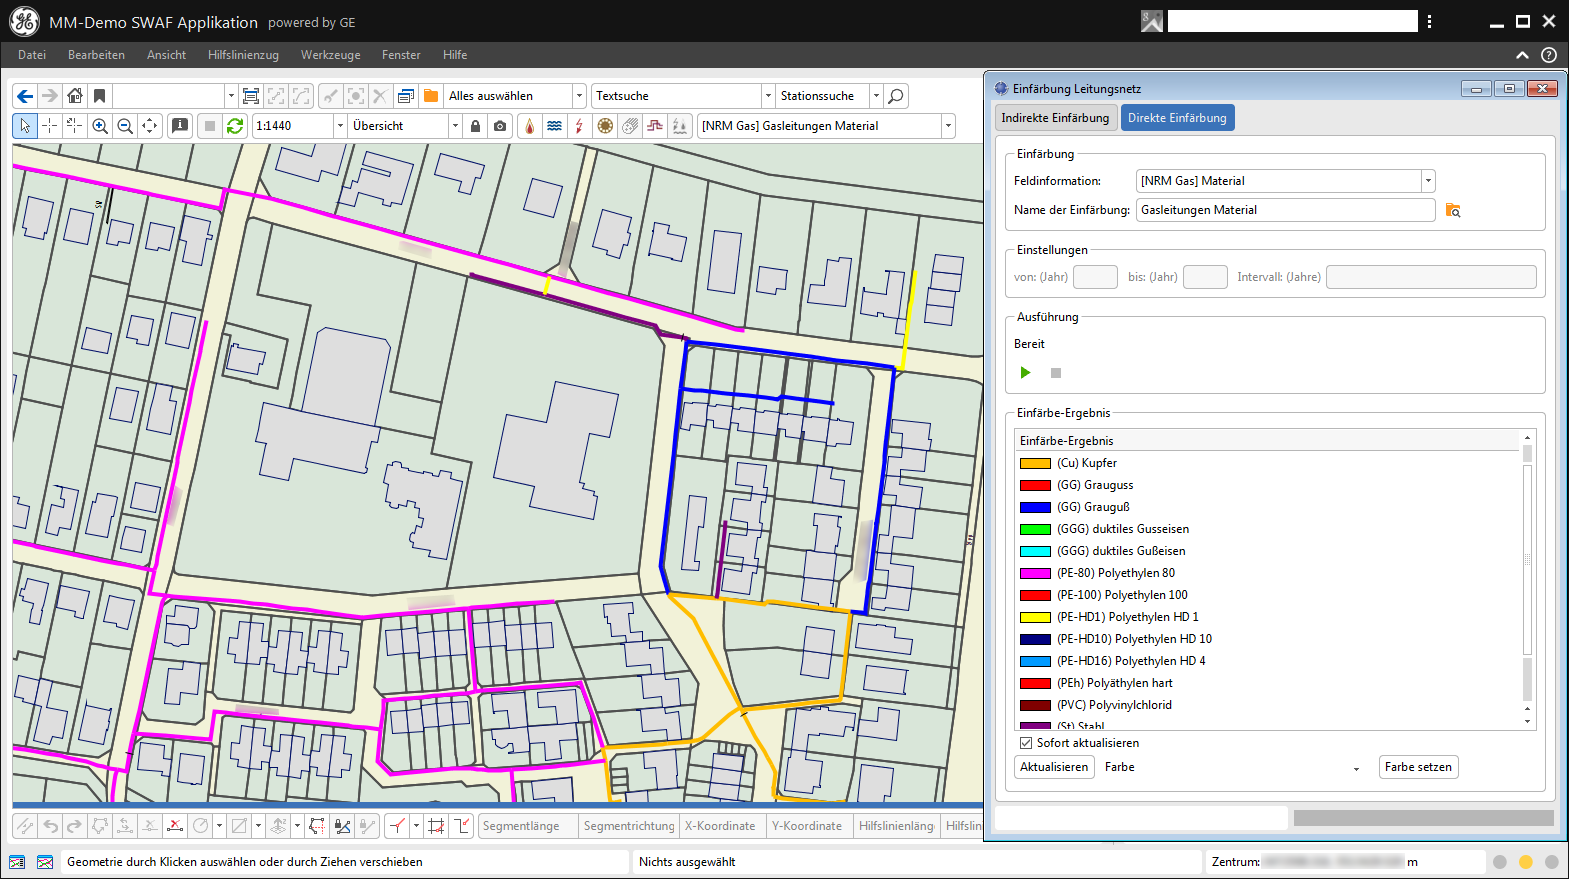Screen dimensions: 1569x879
Task: Click the Aktualisieren button
Action: tap(1054, 767)
